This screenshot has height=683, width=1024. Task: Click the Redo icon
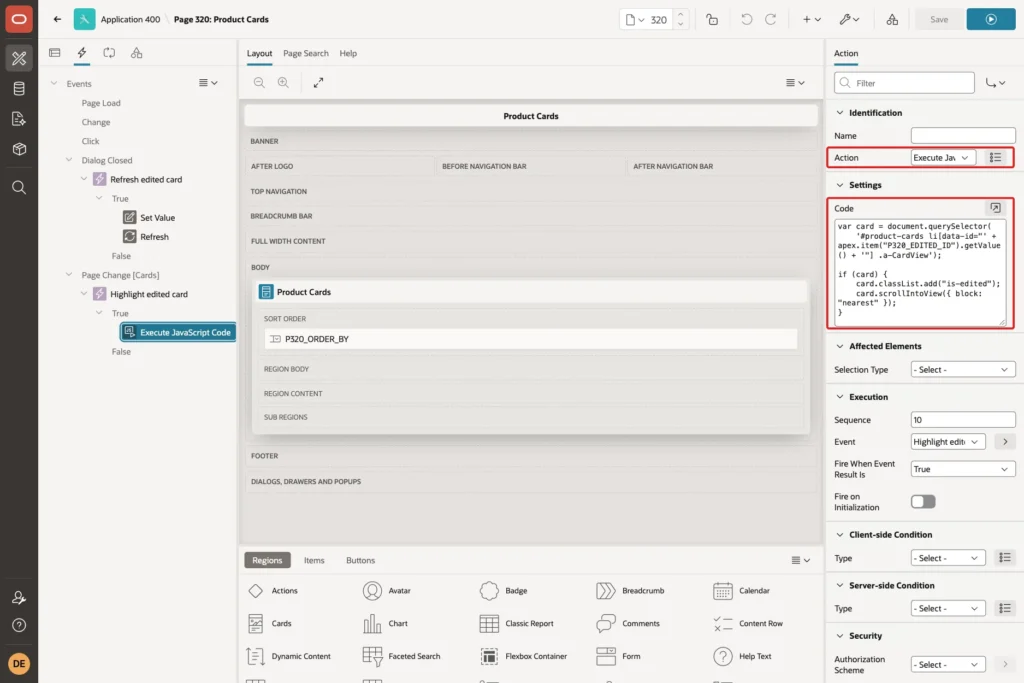[771, 20]
